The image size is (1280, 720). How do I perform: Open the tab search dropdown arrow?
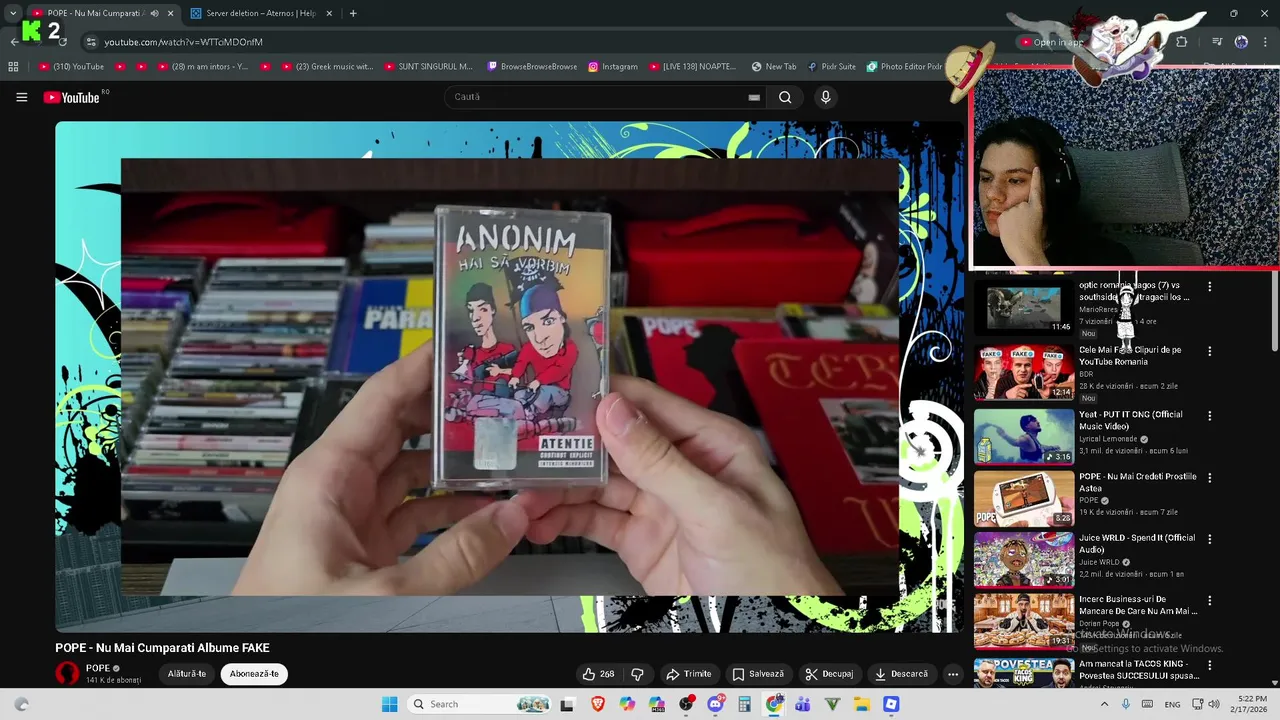pos(13,13)
